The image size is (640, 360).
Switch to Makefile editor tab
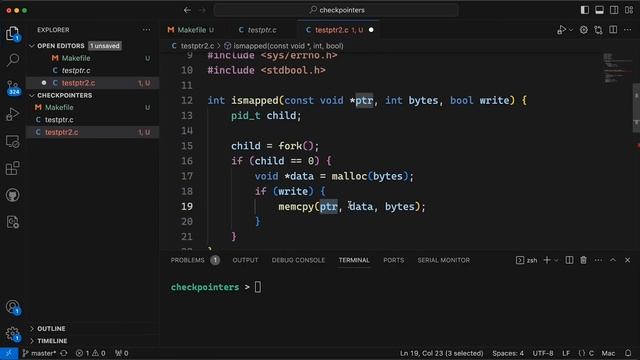191,30
